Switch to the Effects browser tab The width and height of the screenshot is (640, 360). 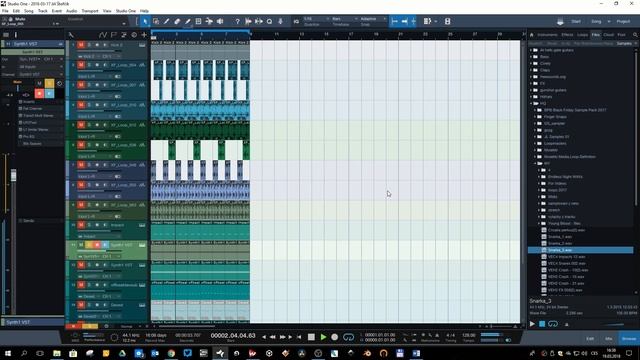(567, 35)
